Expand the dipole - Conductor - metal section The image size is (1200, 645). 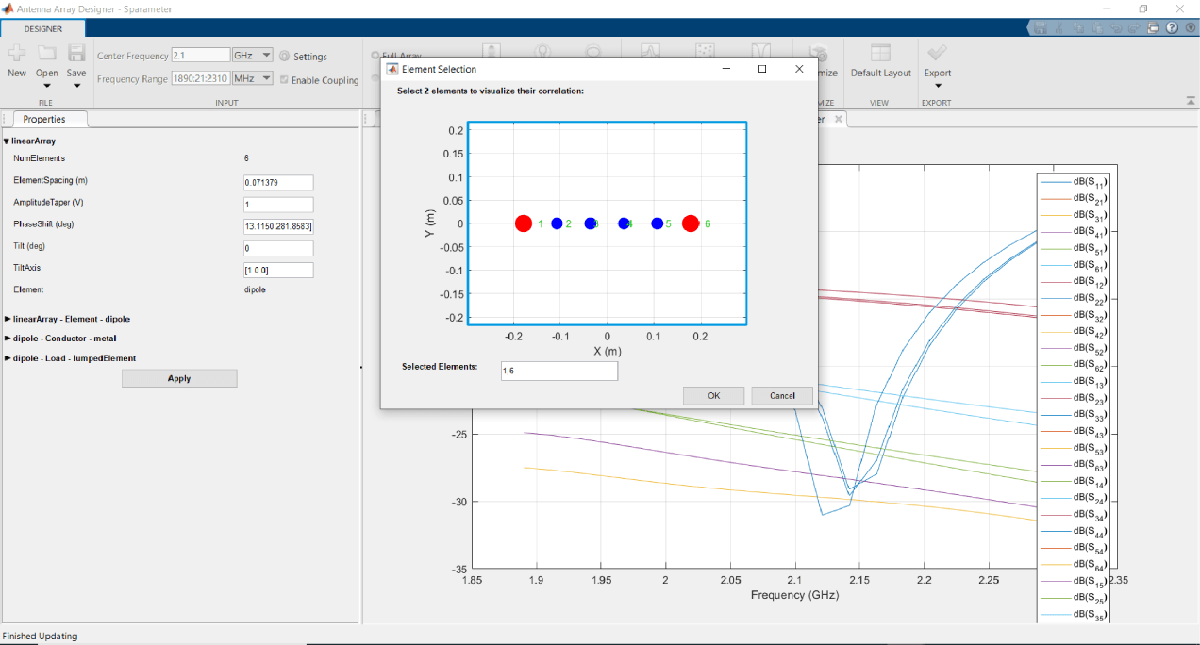click(9, 338)
